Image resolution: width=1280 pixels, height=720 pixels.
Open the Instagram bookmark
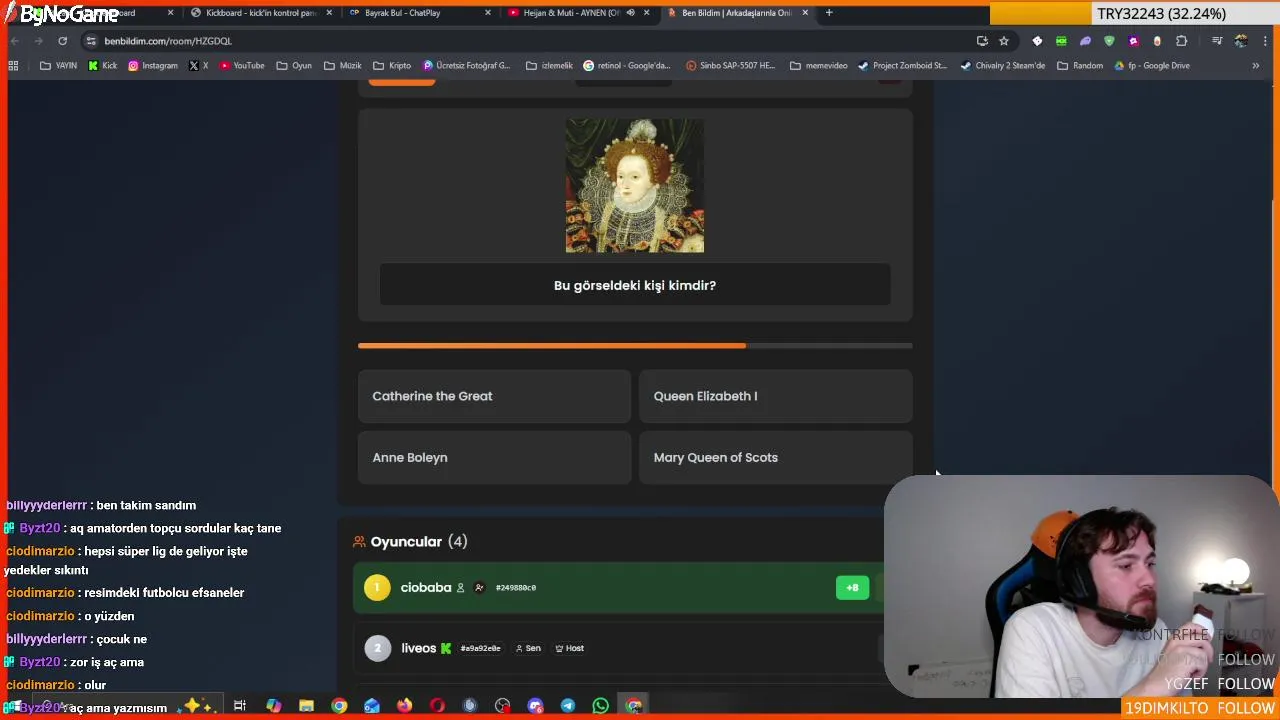click(x=153, y=66)
